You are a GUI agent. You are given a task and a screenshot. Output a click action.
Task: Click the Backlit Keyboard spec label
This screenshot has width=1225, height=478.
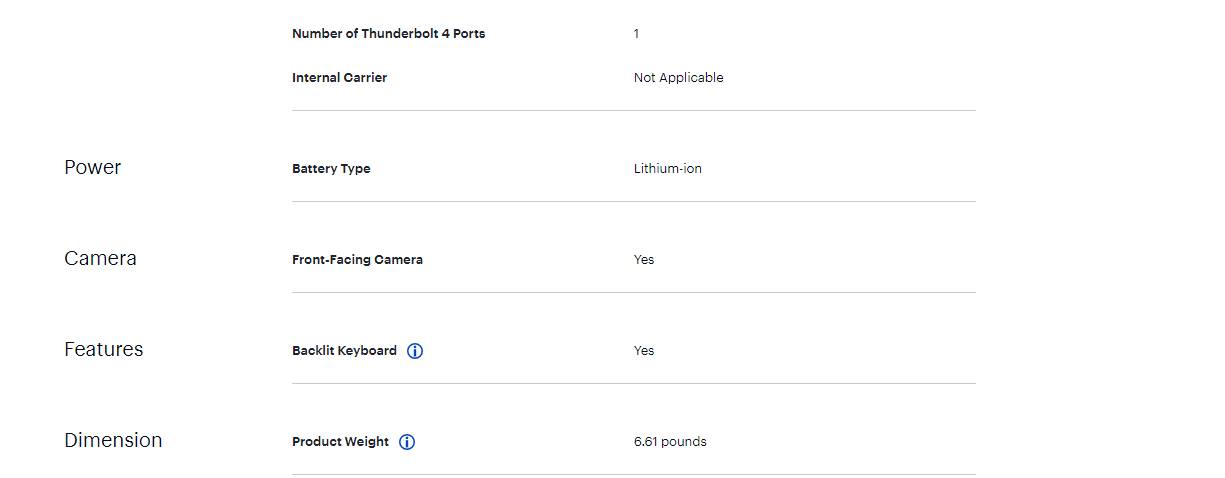pos(344,351)
